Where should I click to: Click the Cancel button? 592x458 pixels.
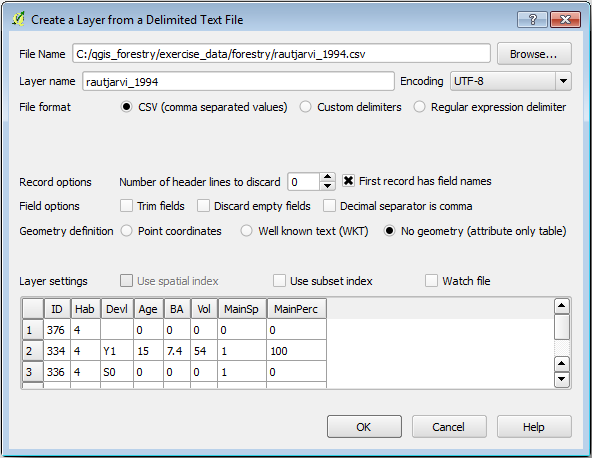(449, 427)
